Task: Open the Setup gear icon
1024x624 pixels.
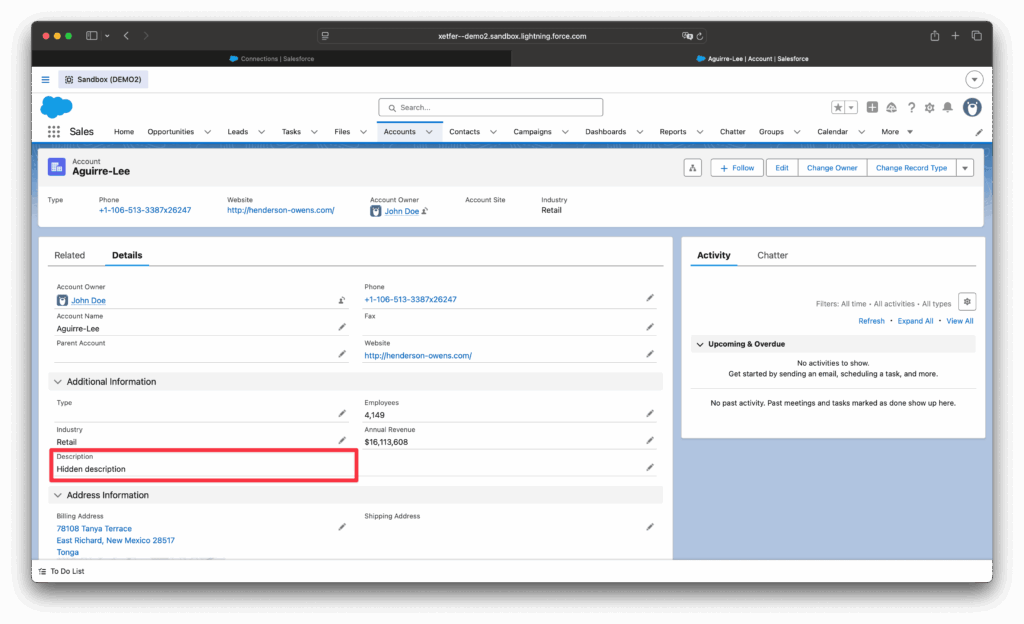Action: [x=929, y=108]
